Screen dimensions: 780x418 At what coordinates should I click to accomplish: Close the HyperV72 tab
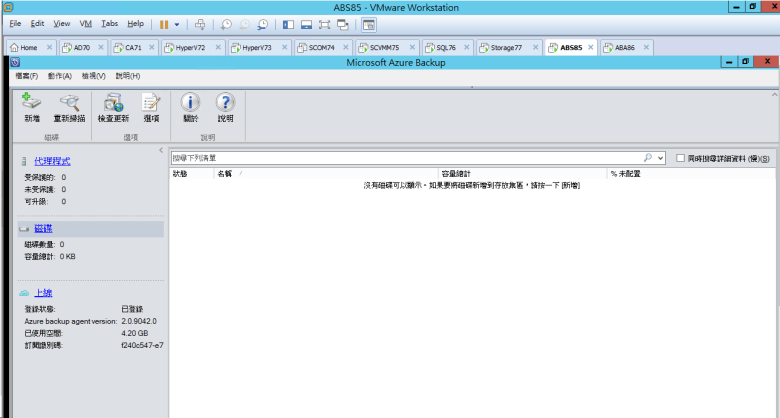[x=218, y=47]
